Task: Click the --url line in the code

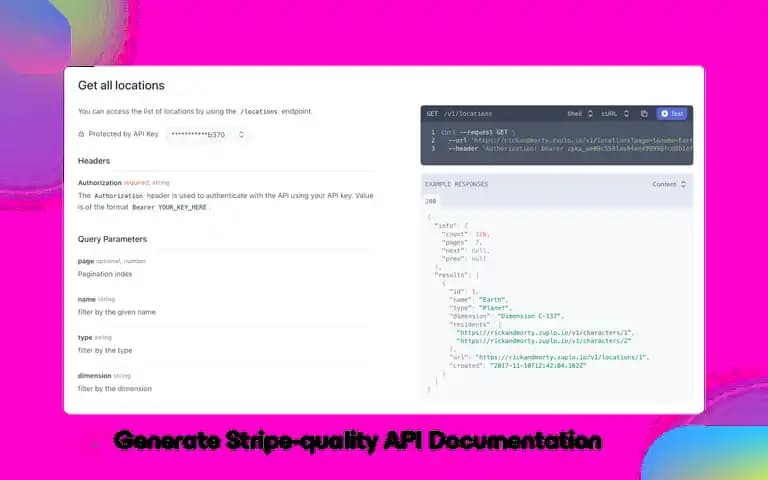Action: (x=570, y=140)
